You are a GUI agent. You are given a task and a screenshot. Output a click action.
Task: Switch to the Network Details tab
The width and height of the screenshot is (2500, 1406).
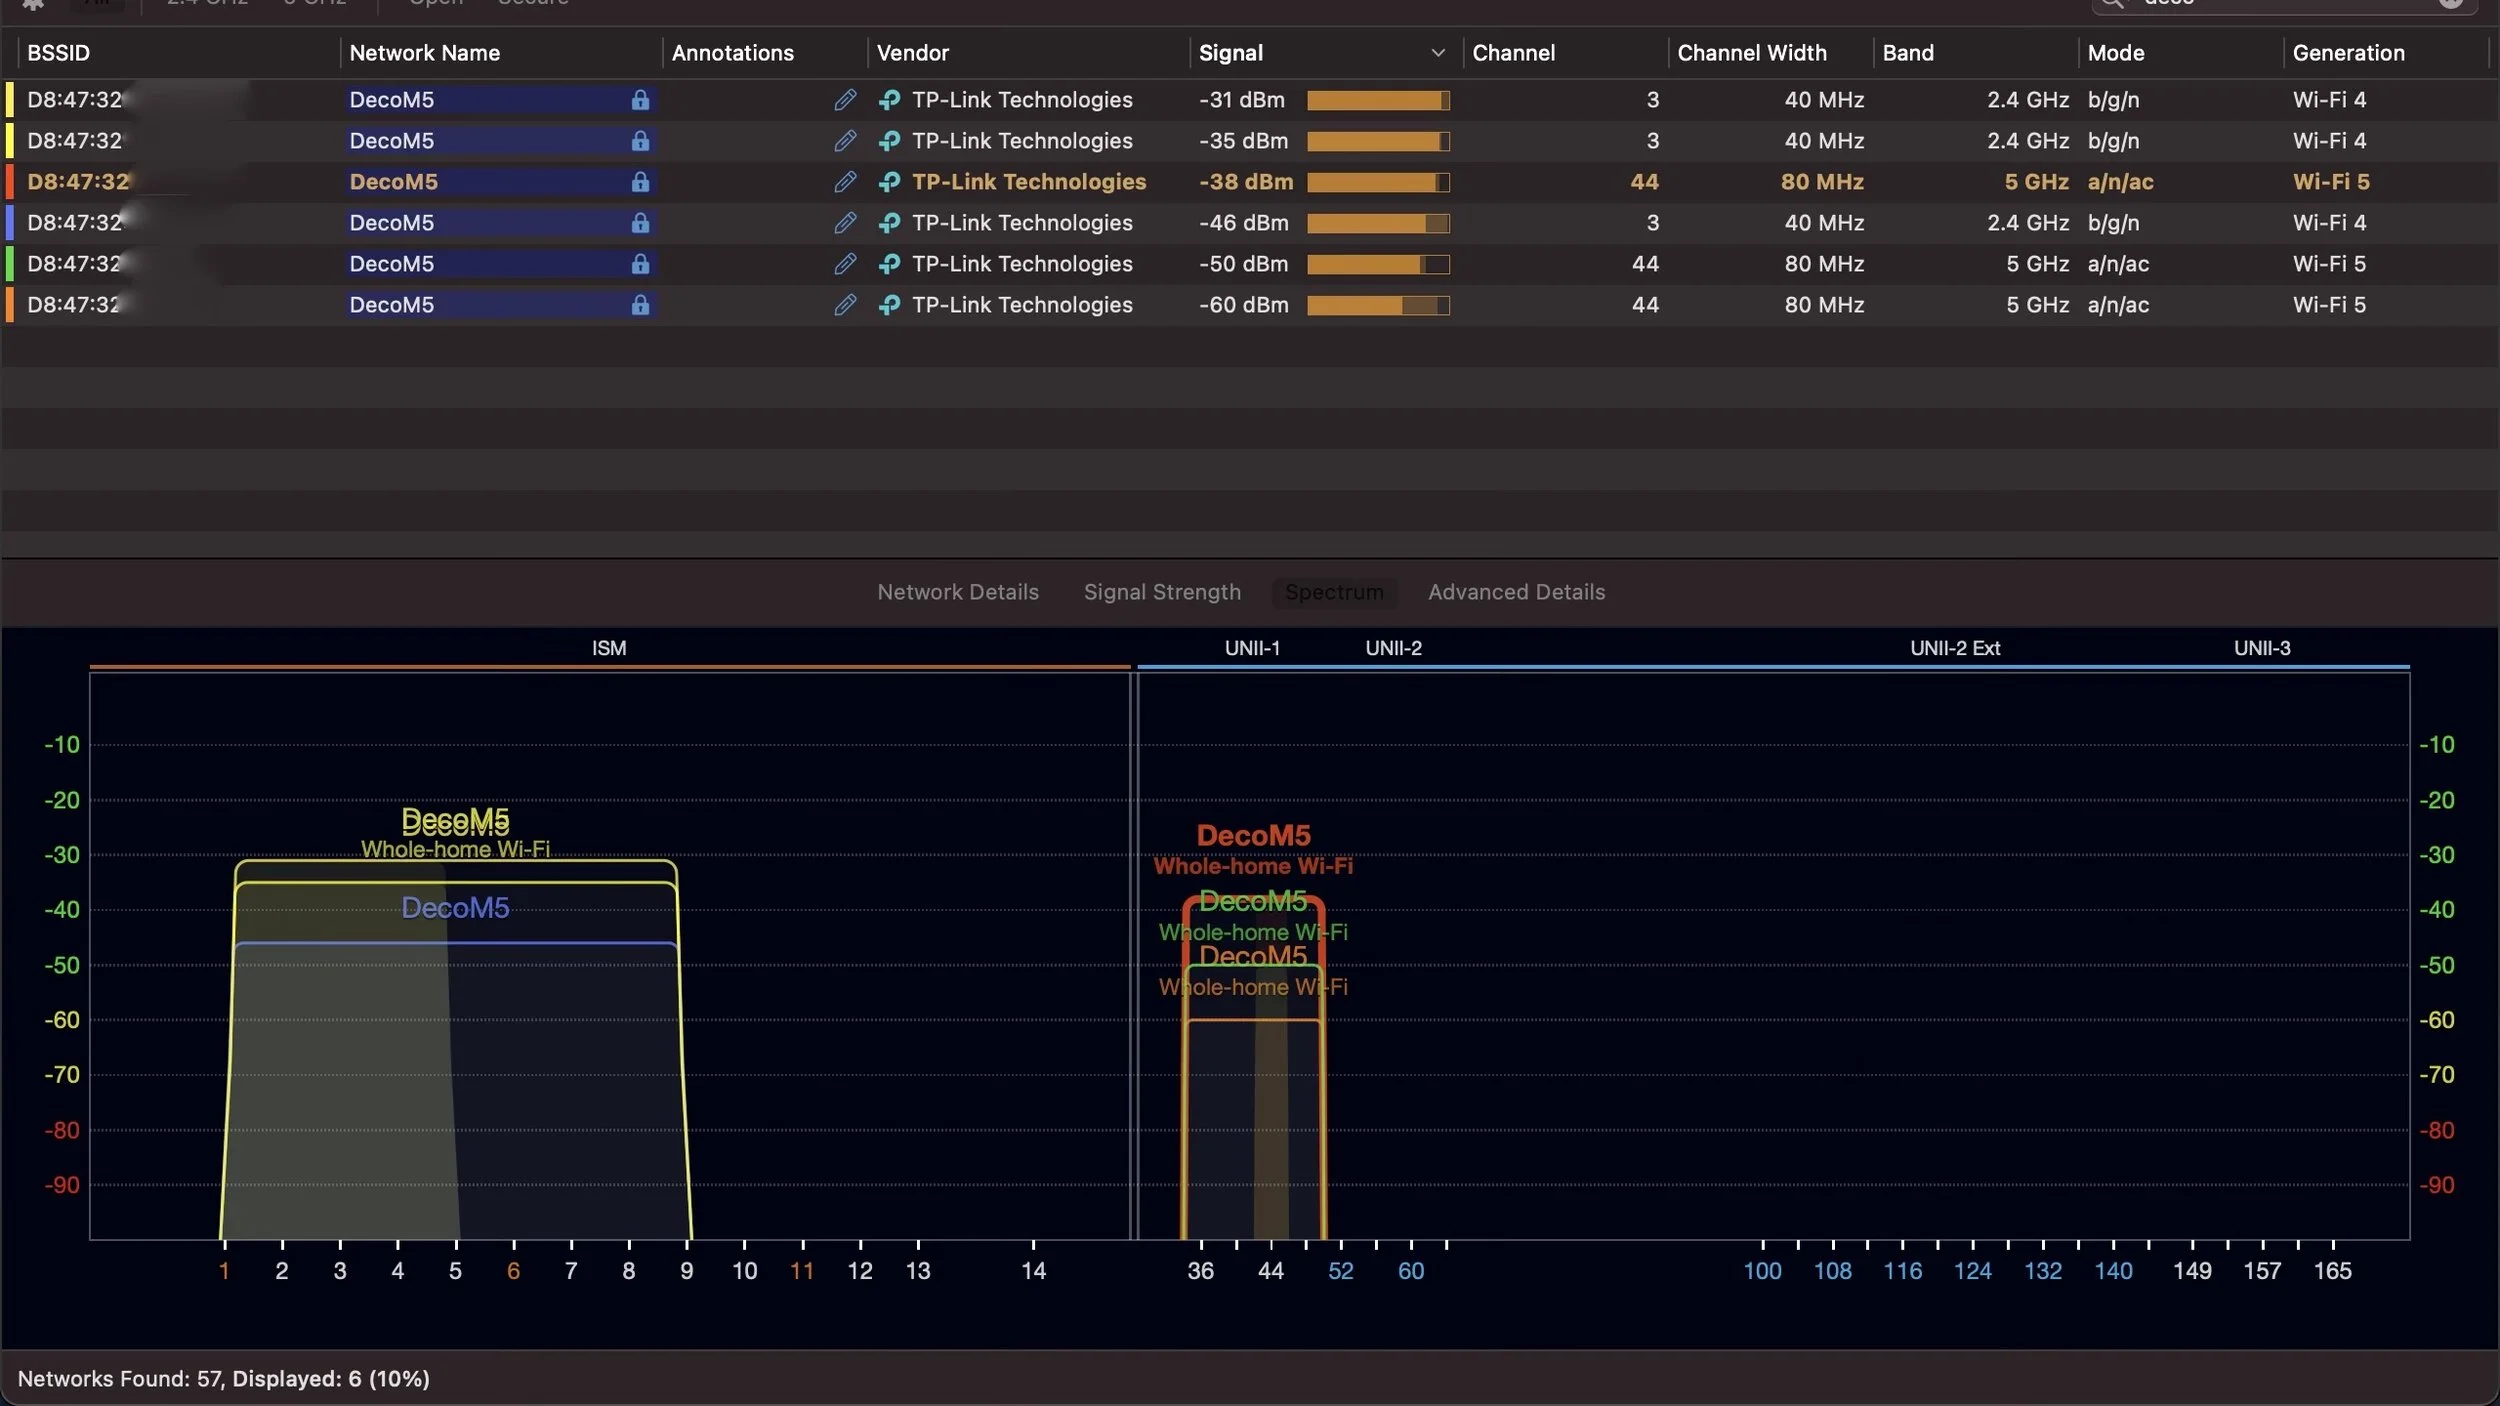957,592
